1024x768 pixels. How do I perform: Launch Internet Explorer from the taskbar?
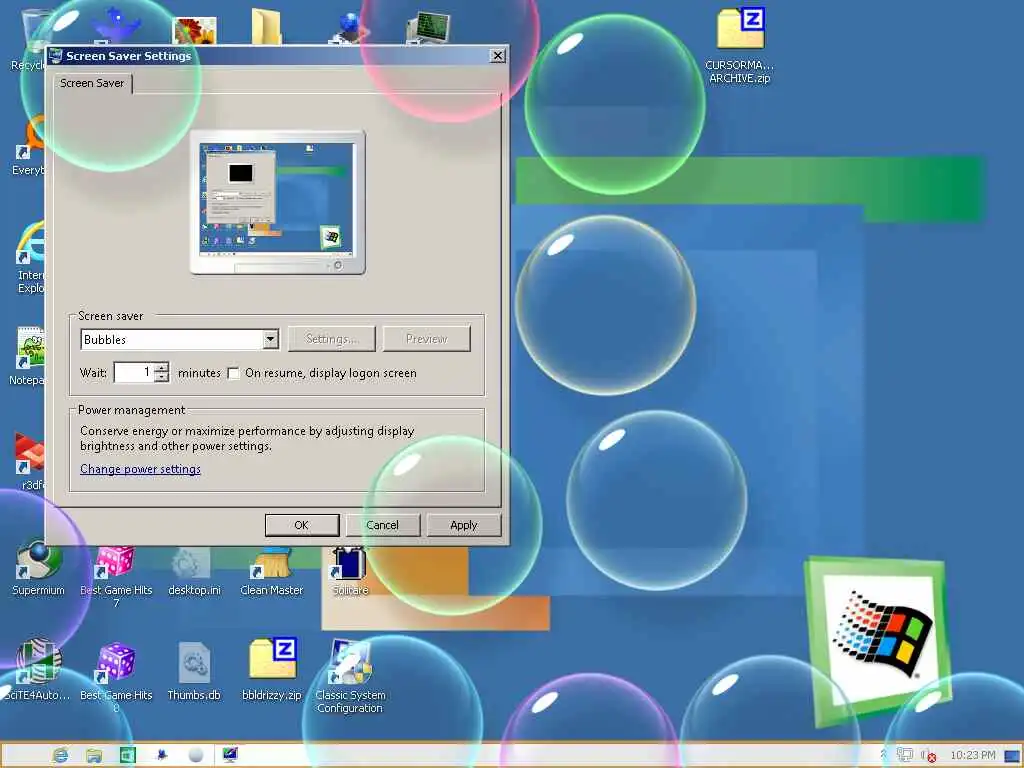(60, 755)
